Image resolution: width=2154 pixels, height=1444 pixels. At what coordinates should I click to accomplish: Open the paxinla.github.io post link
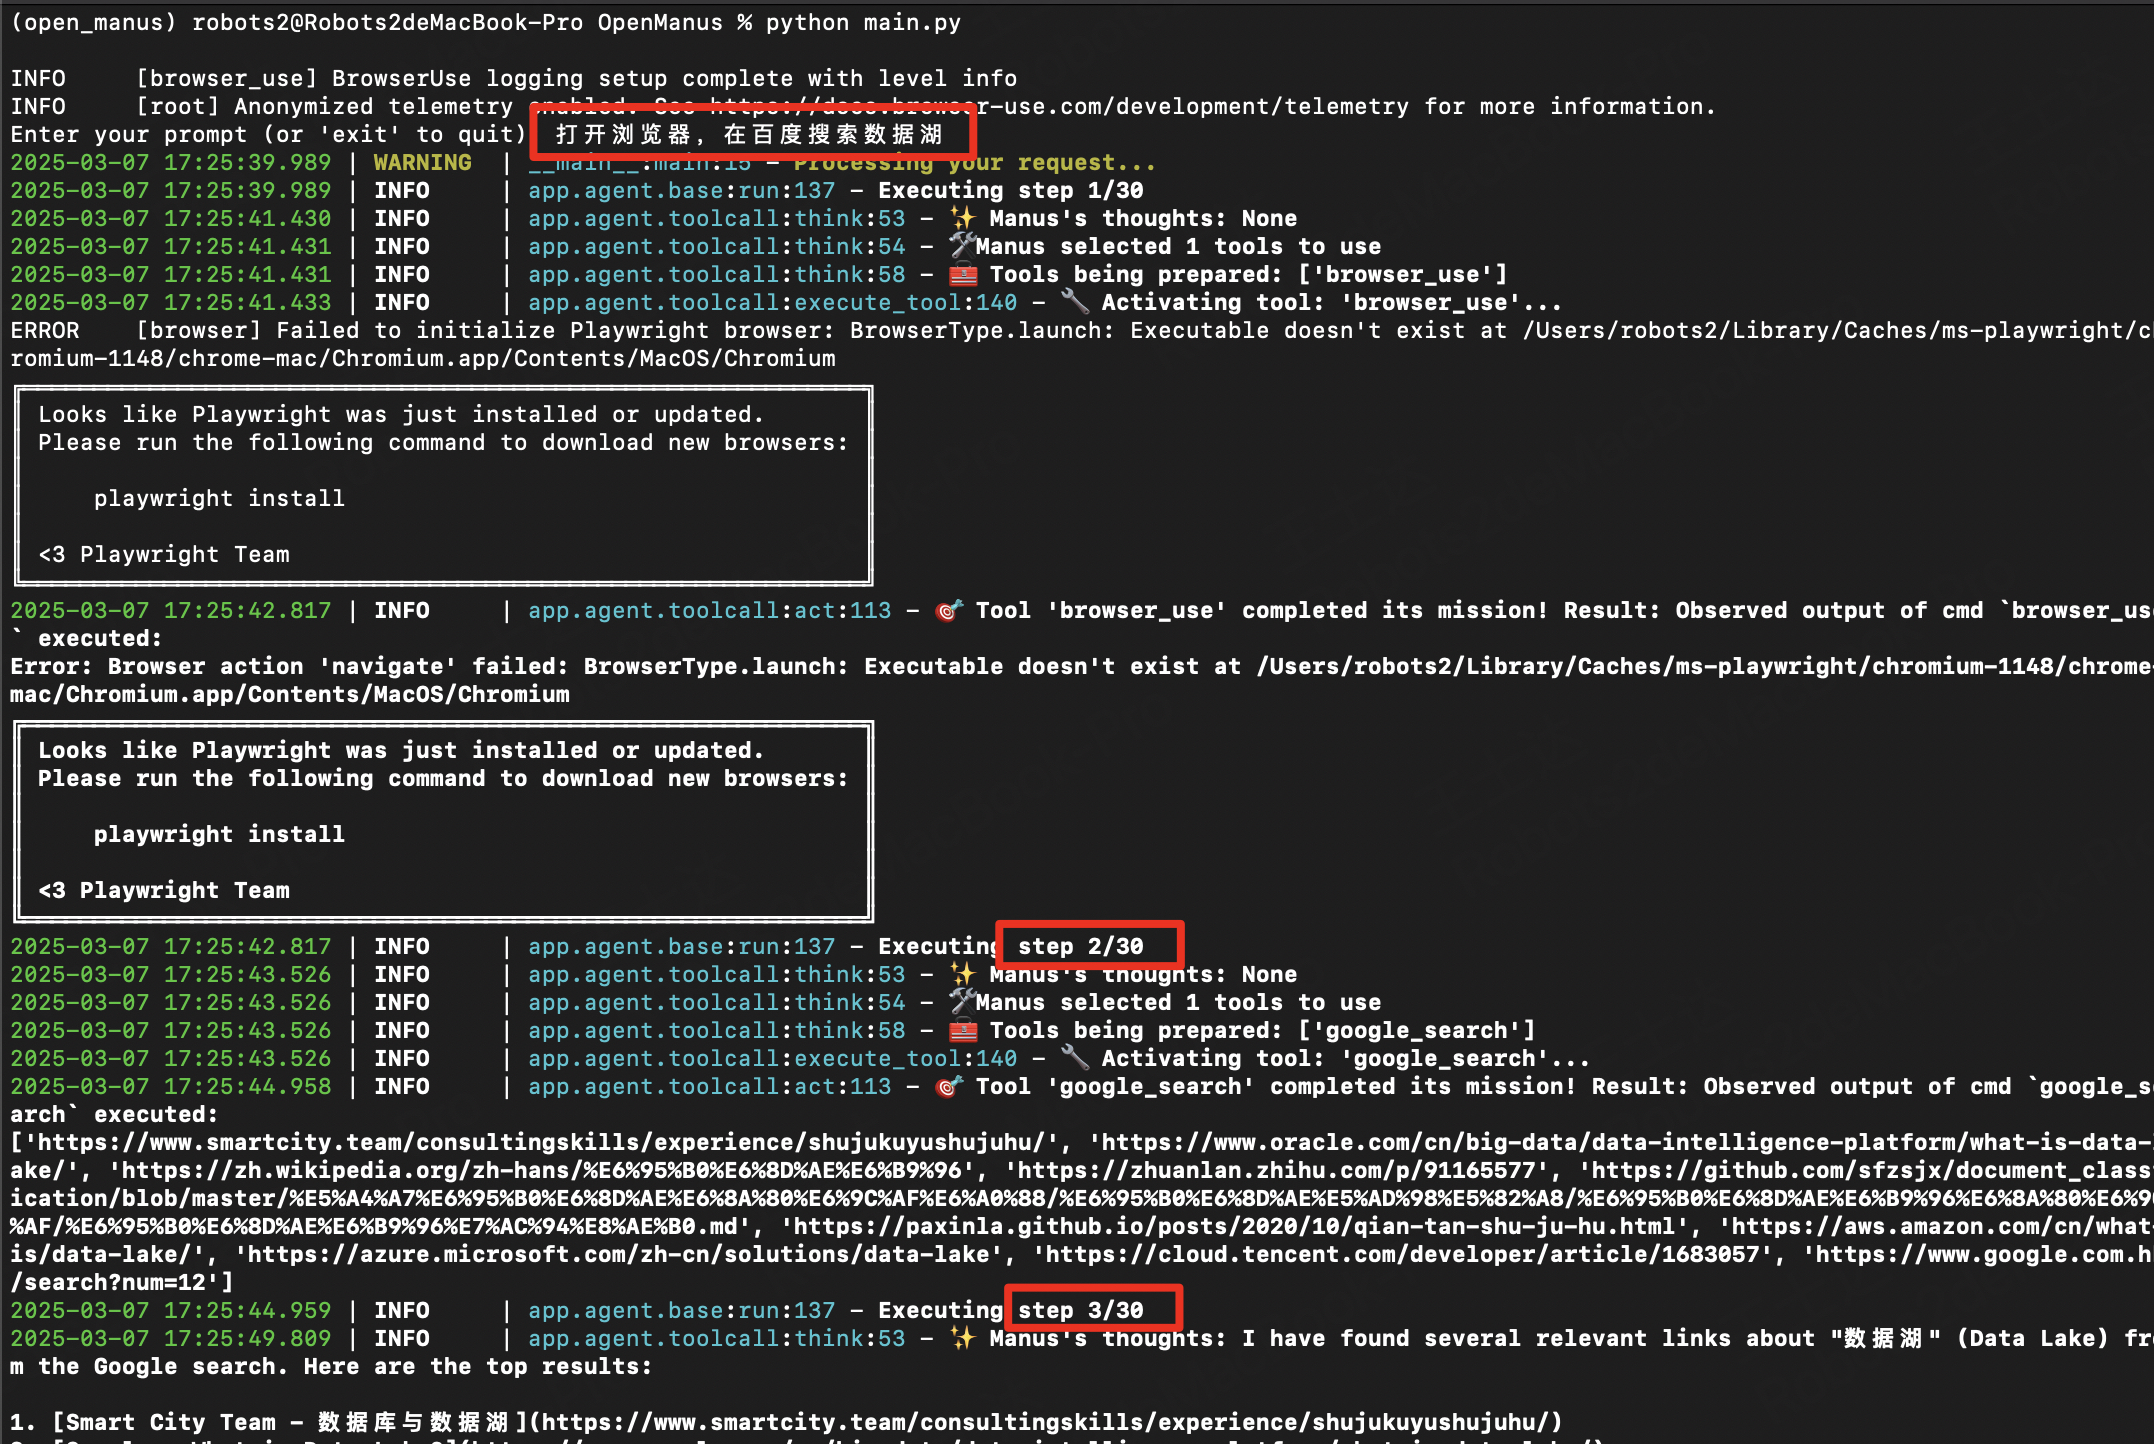point(1235,1226)
